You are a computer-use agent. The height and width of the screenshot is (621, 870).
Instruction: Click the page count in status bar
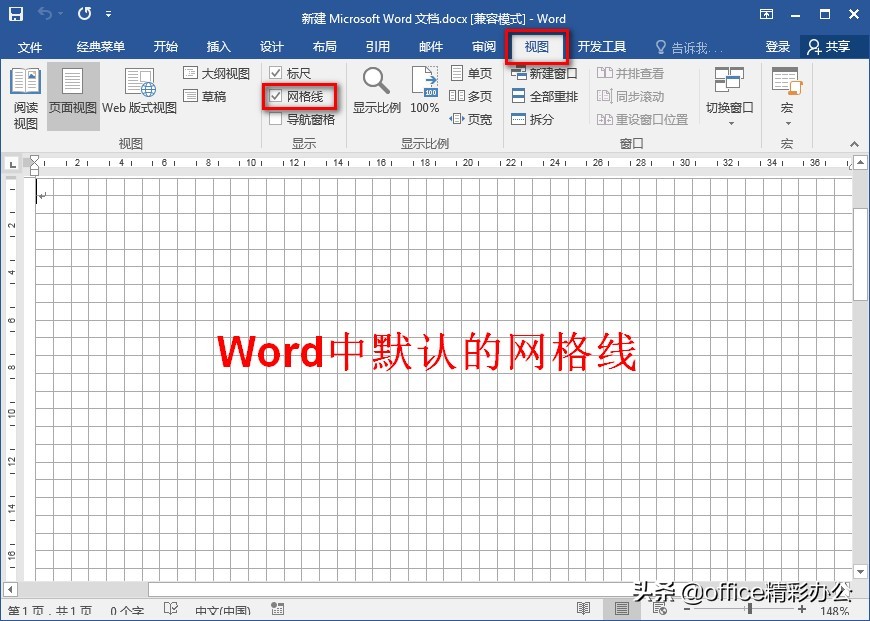coord(50,612)
